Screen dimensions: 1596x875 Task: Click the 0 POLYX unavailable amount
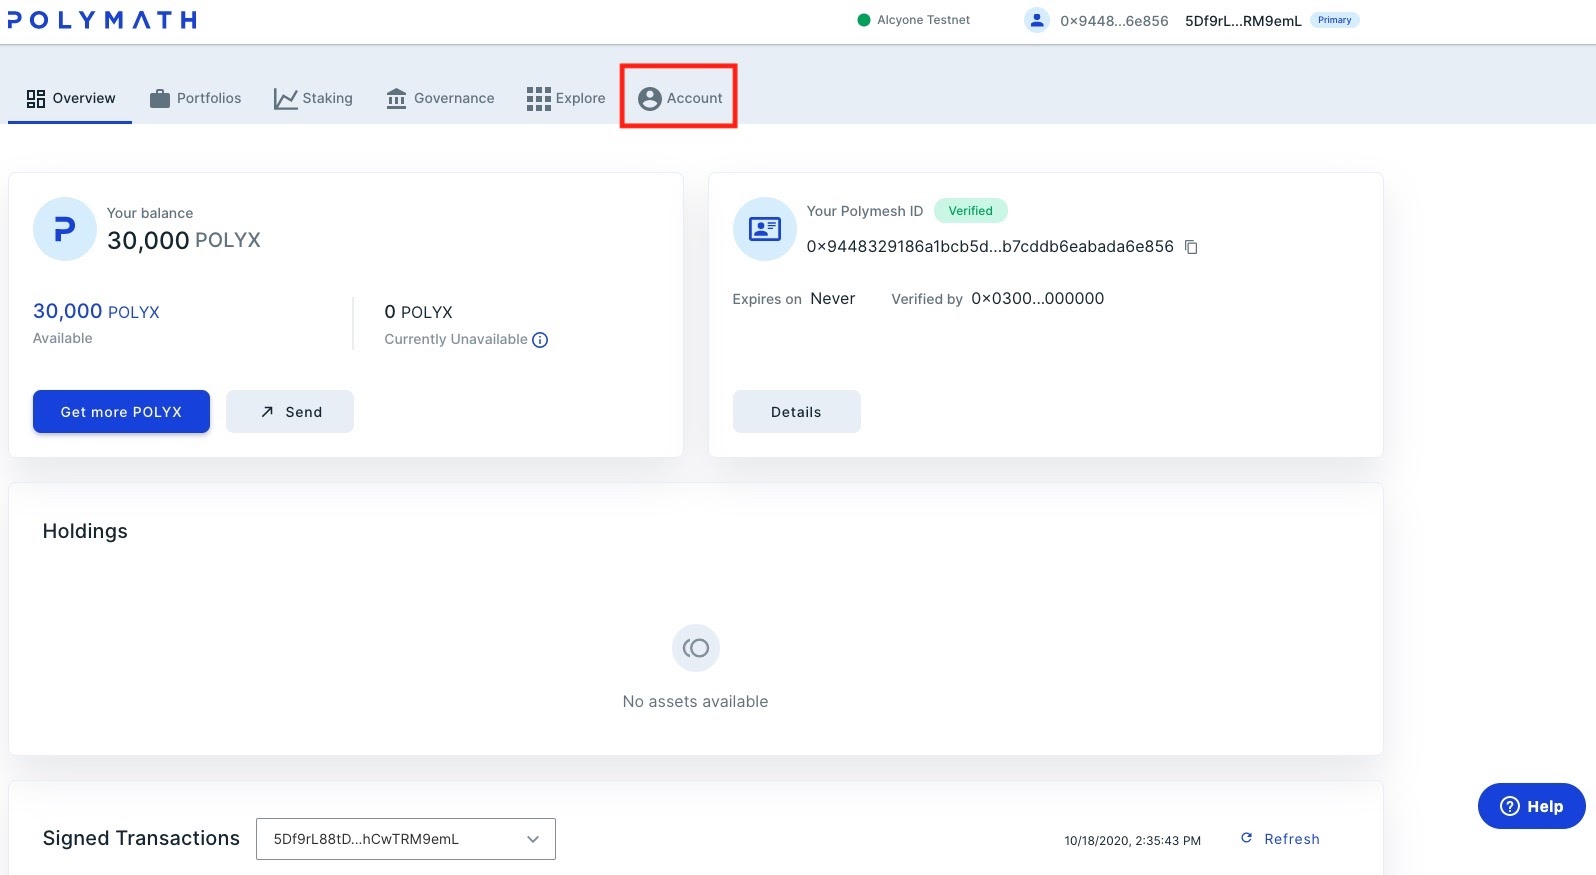coord(418,312)
